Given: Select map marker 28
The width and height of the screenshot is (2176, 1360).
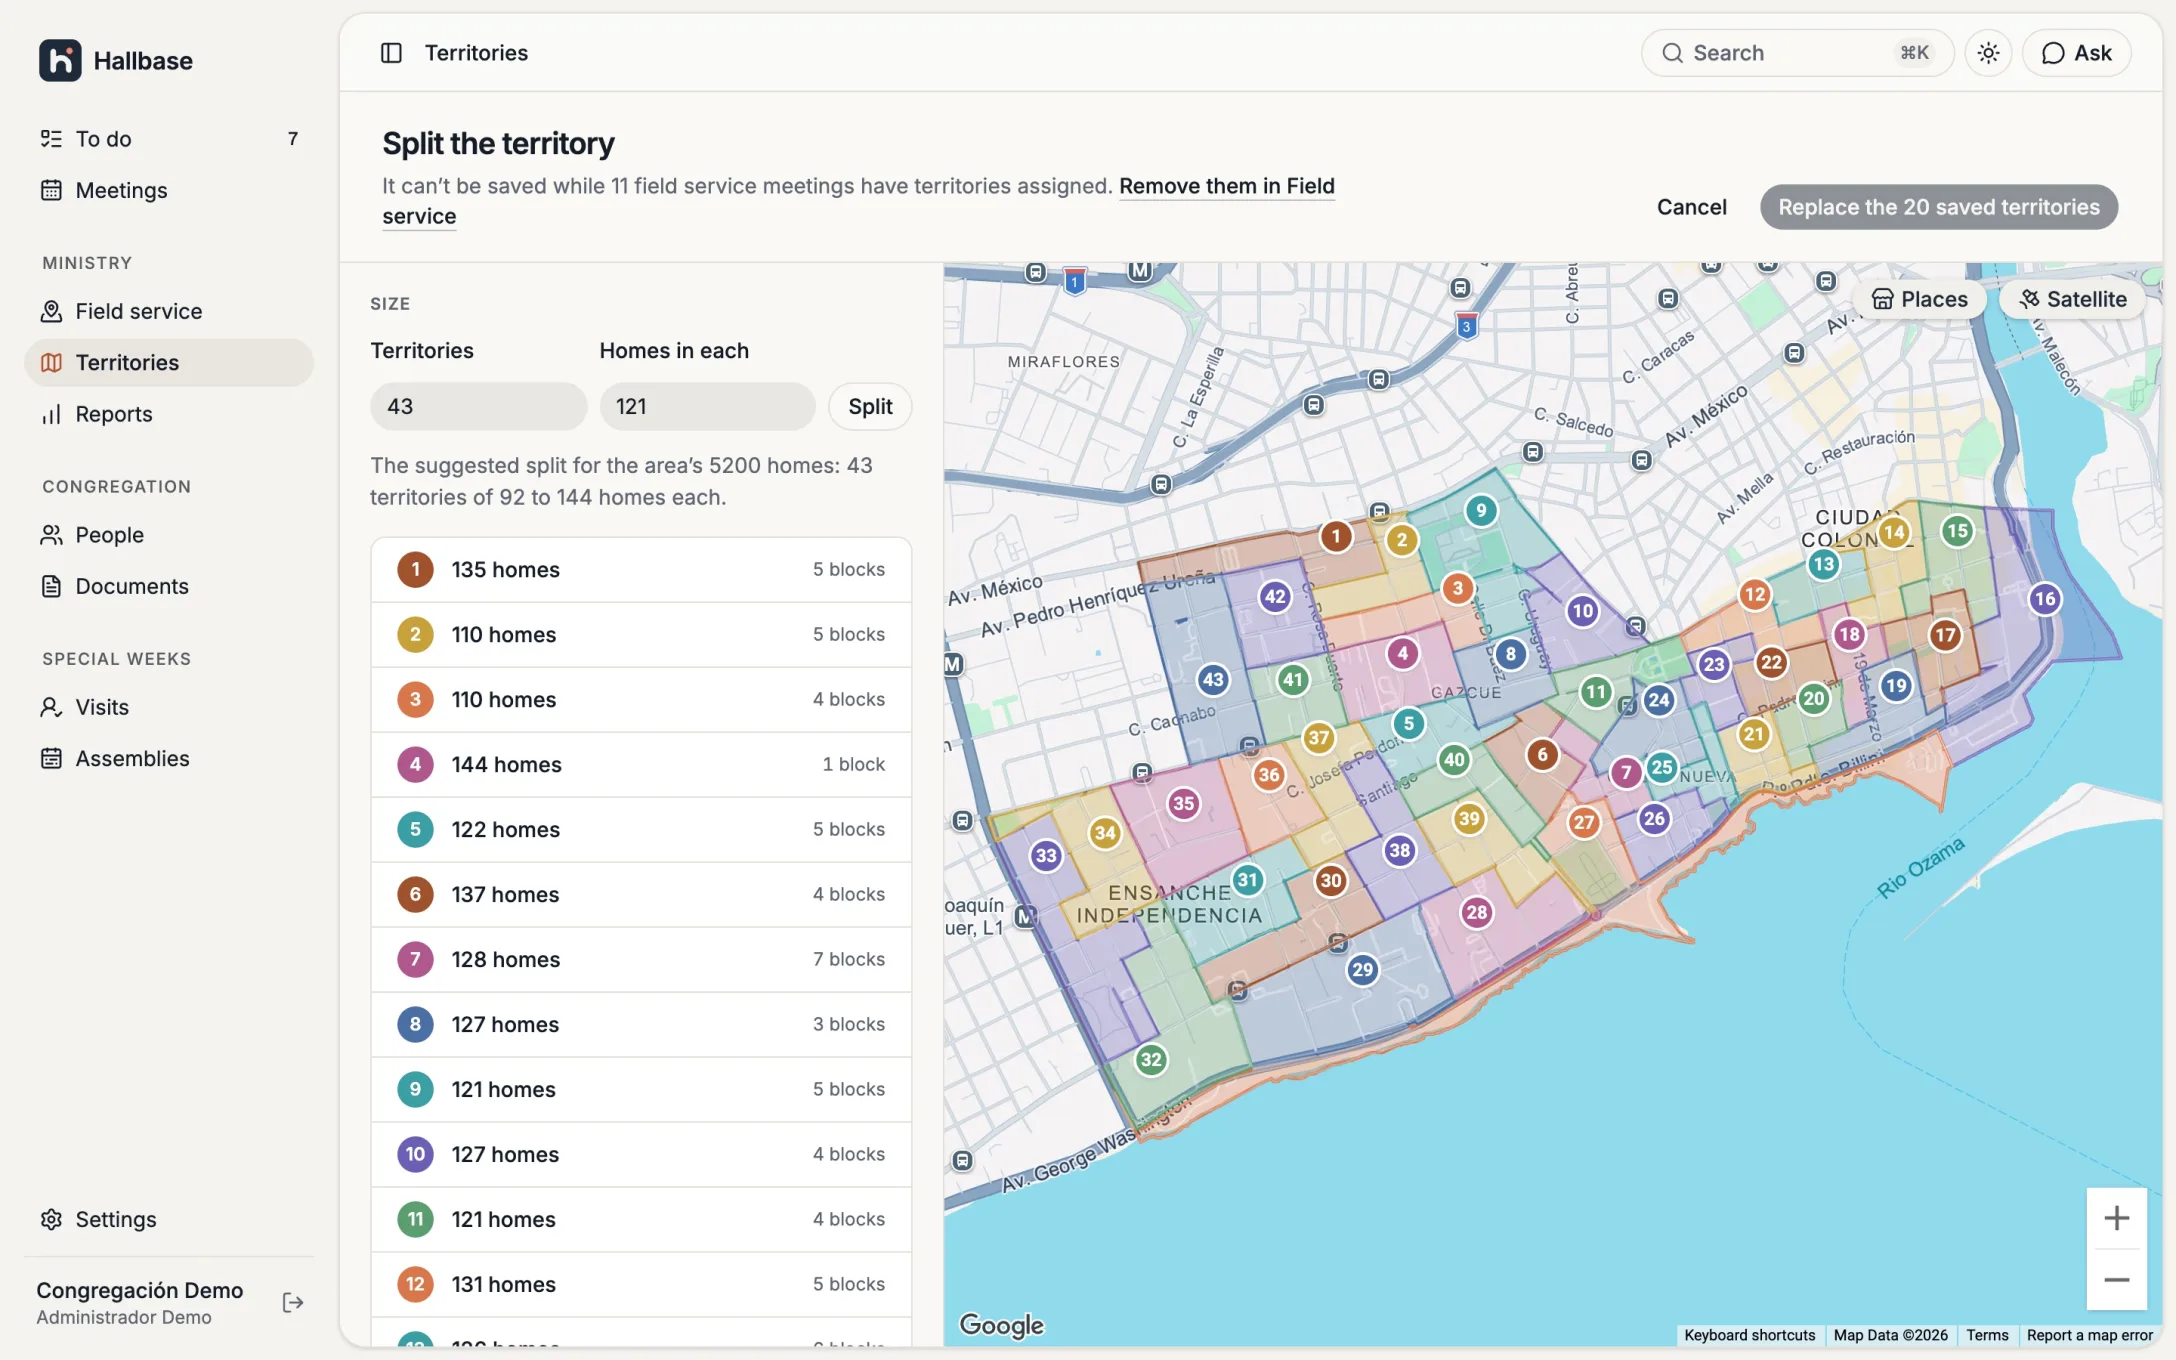Looking at the screenshot, I should pos(1476,912).
